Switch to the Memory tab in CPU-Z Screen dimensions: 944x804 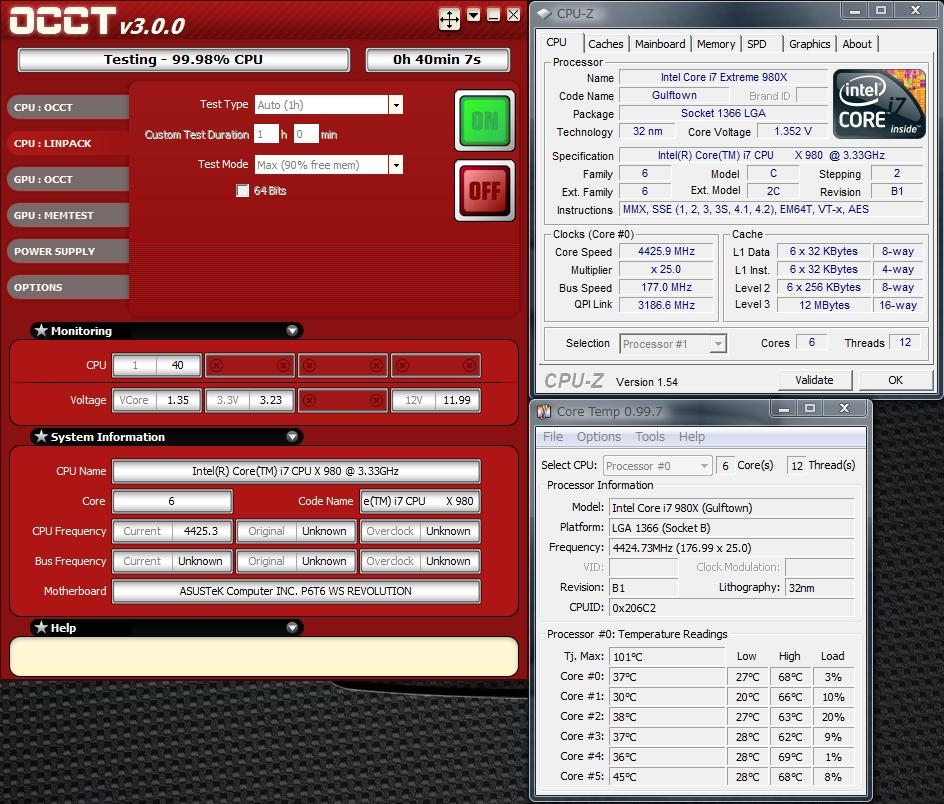pos(716,44)
